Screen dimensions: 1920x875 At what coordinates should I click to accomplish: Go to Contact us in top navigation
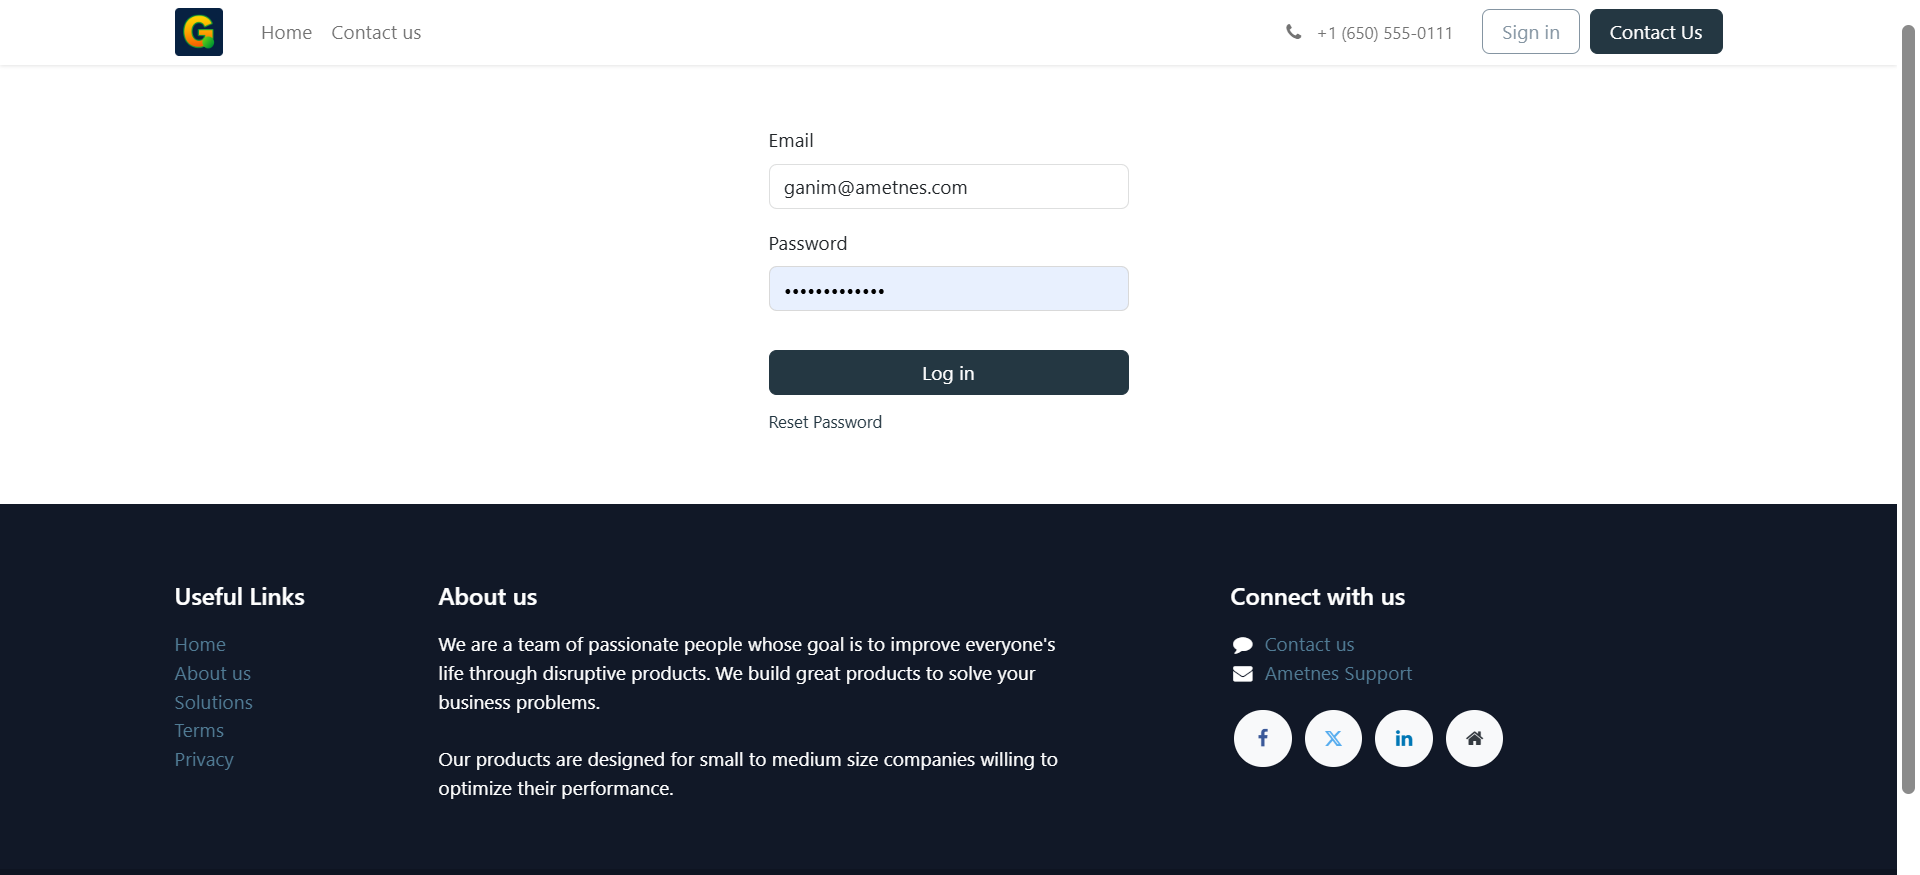[x=376, y=32]
